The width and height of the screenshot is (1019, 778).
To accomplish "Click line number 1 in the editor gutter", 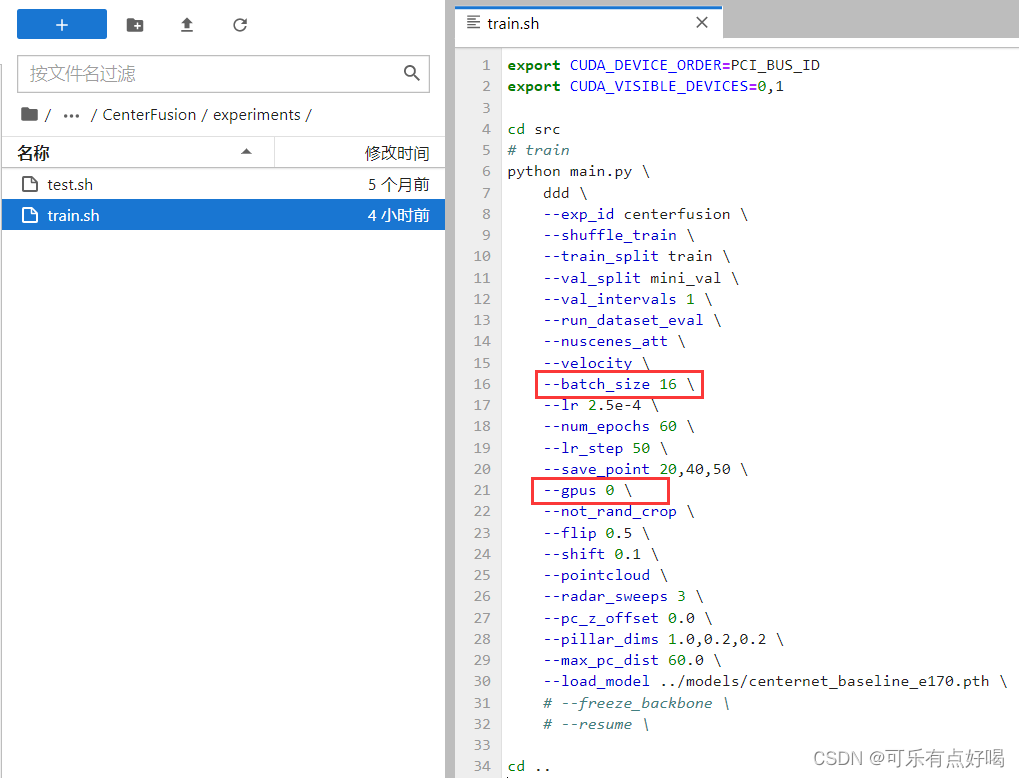I will pos(485,65).
